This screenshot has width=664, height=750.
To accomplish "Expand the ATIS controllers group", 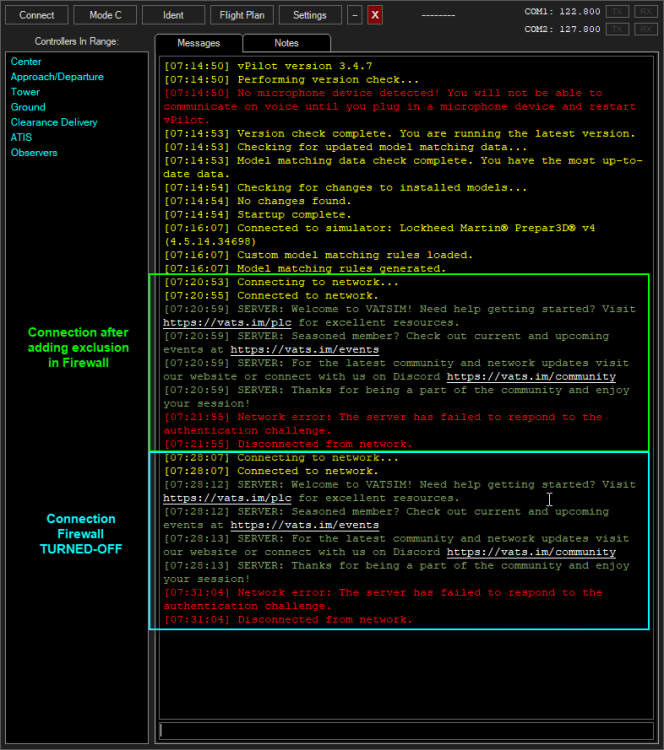I will pyautogui.click(x=21, y=137).
